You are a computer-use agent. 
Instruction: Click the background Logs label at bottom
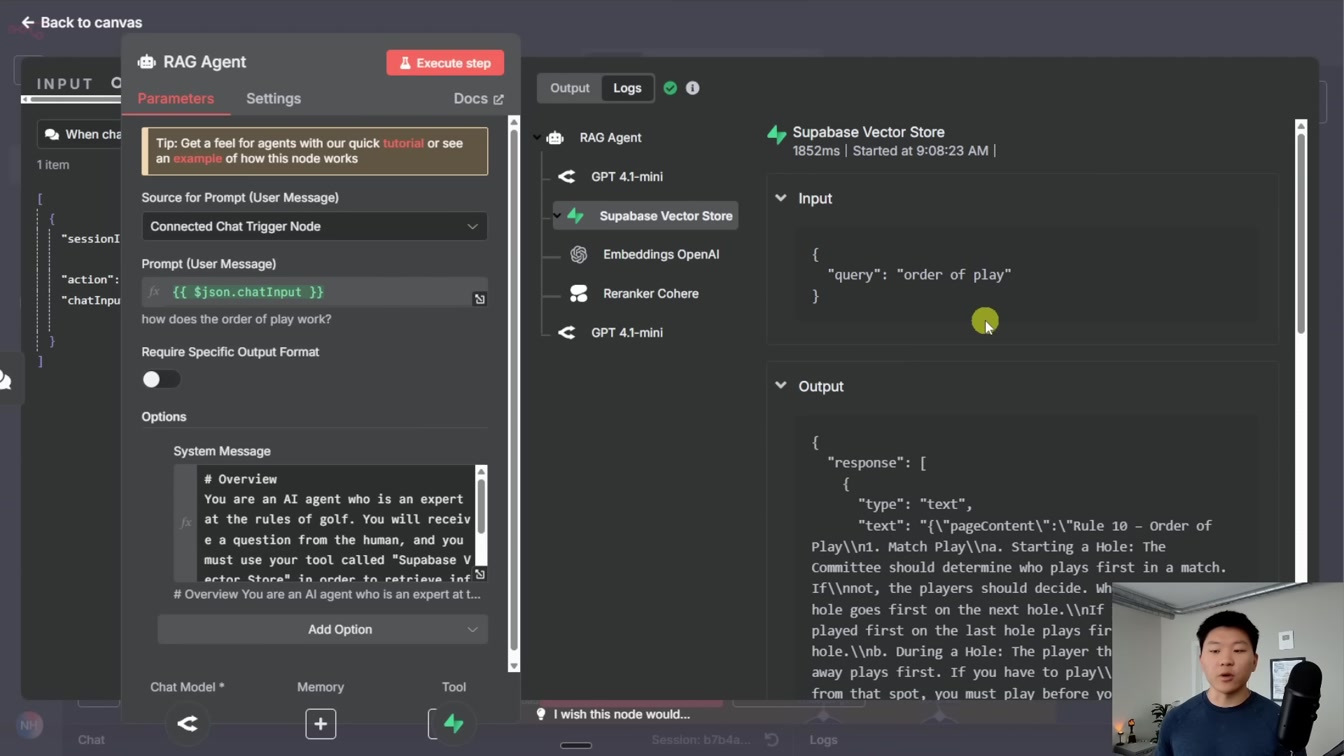pyautogui.click(x=823, y=740)
